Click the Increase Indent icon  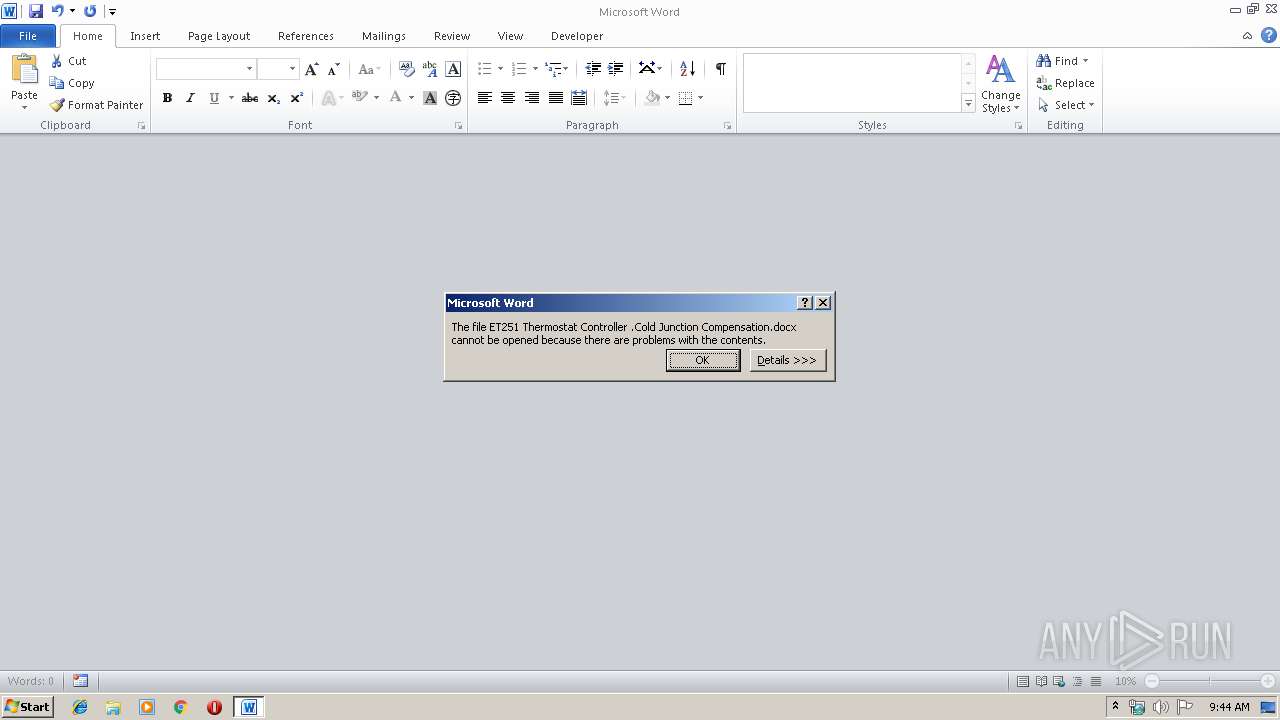click(616, 69)
